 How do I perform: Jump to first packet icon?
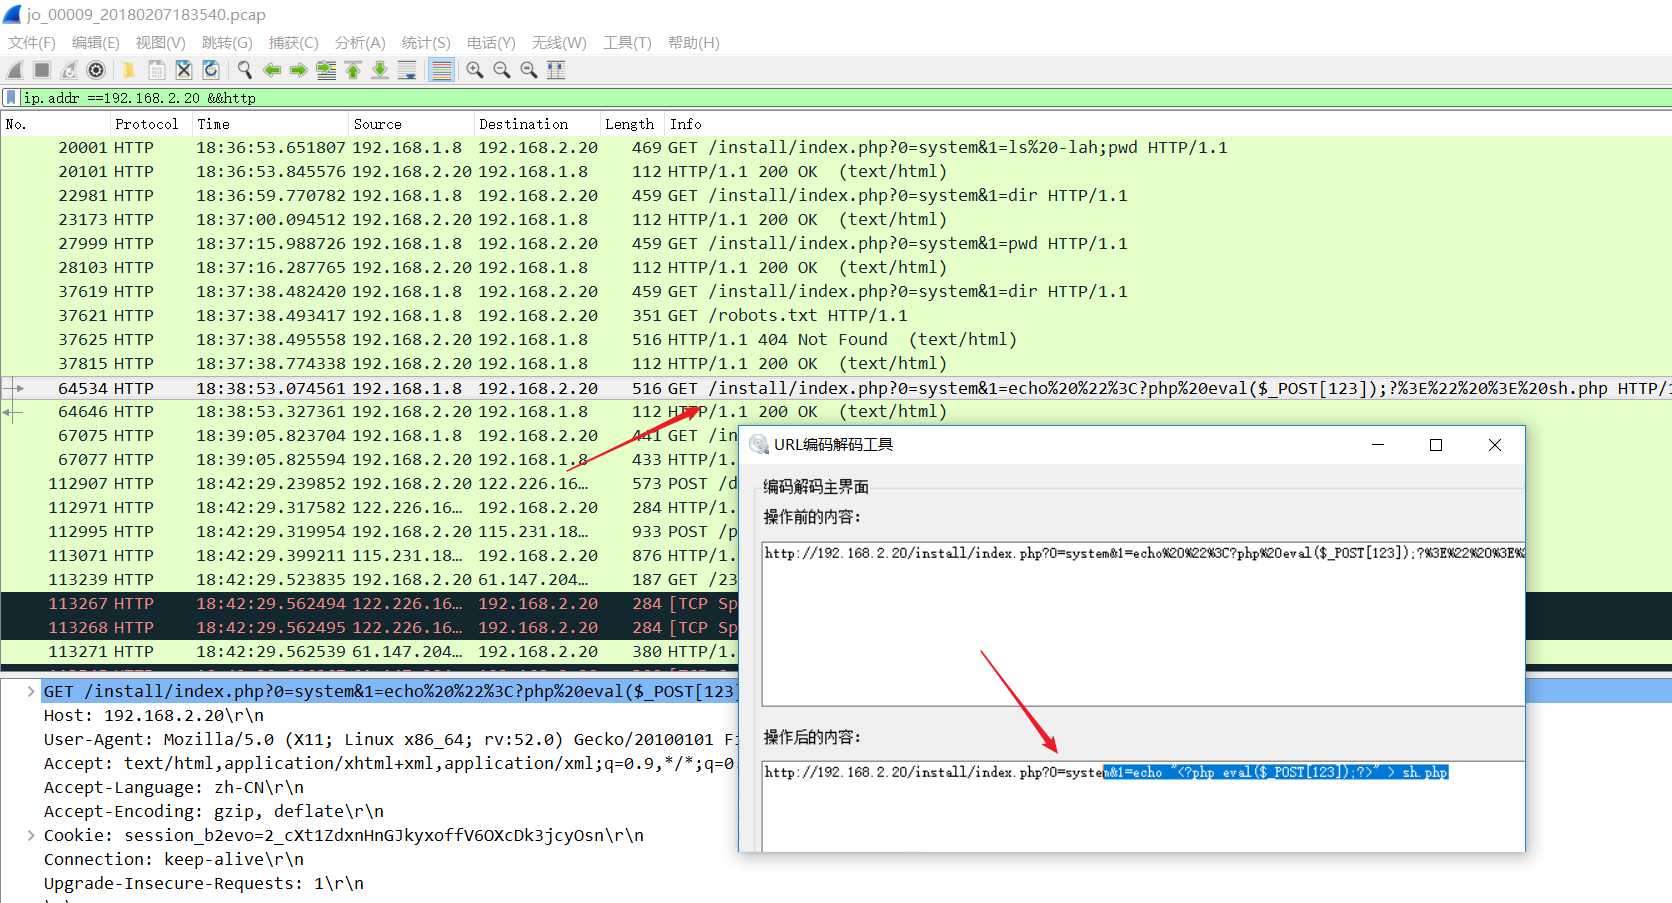353,70
